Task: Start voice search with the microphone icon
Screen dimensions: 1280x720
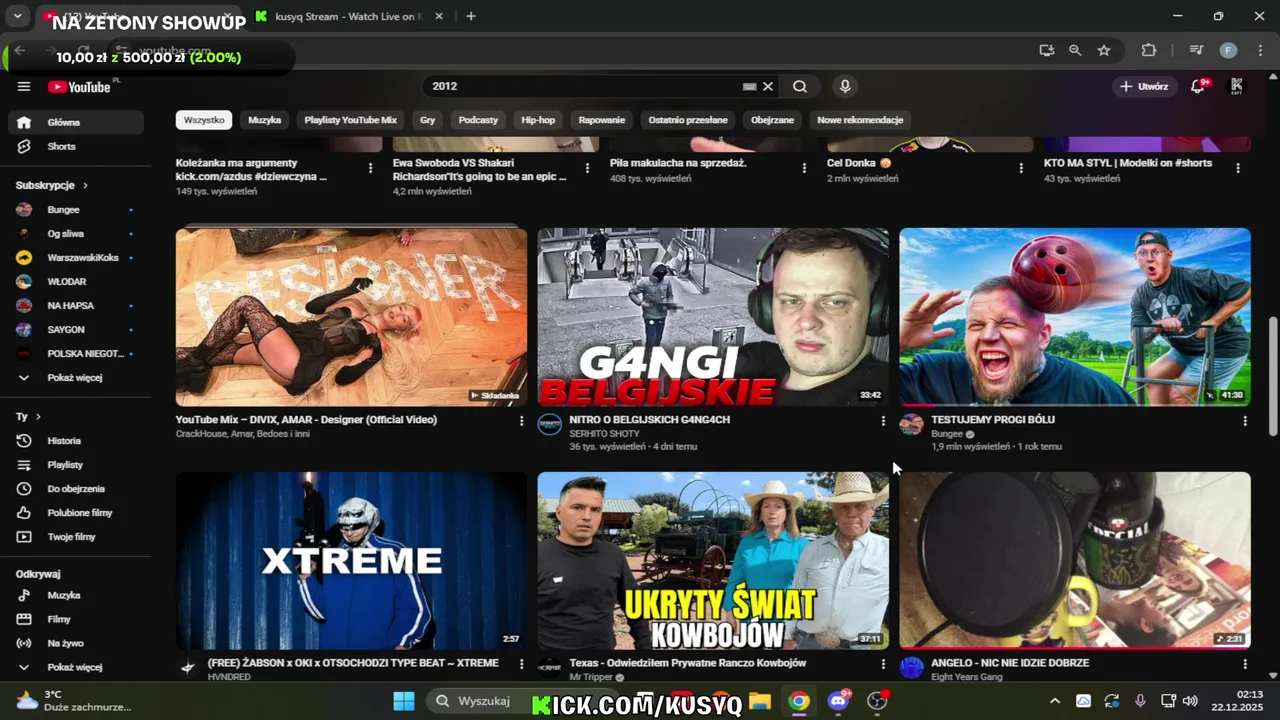Action: [845, 86]
